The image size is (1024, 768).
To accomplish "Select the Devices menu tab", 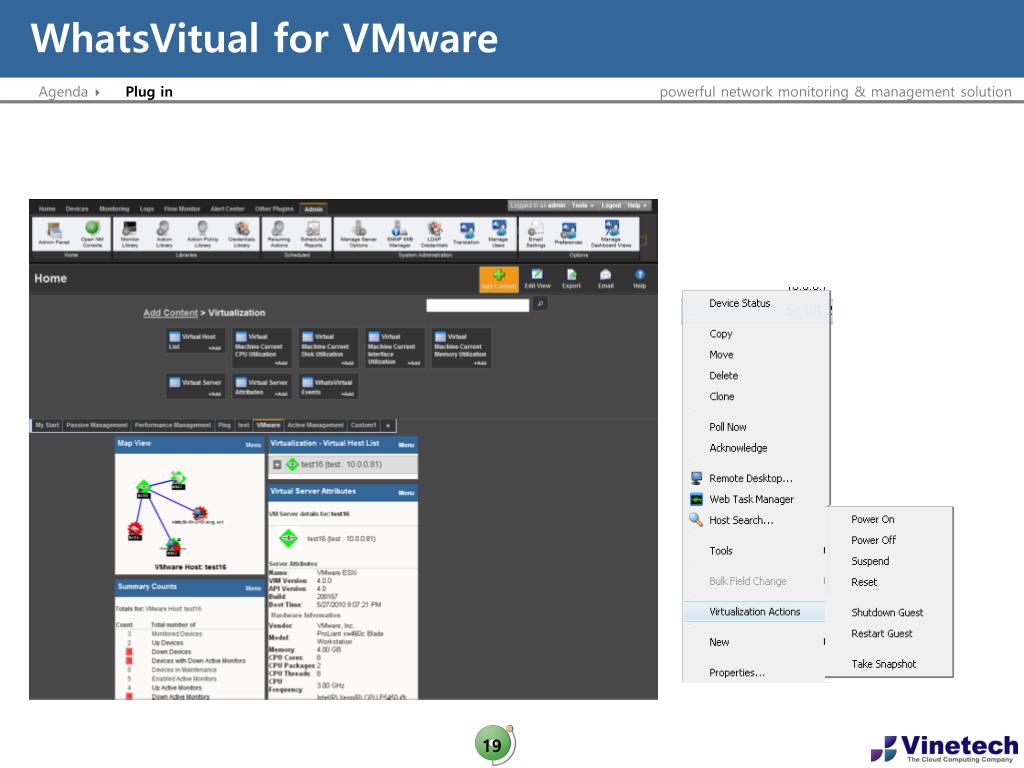I will tap(76, 209).
